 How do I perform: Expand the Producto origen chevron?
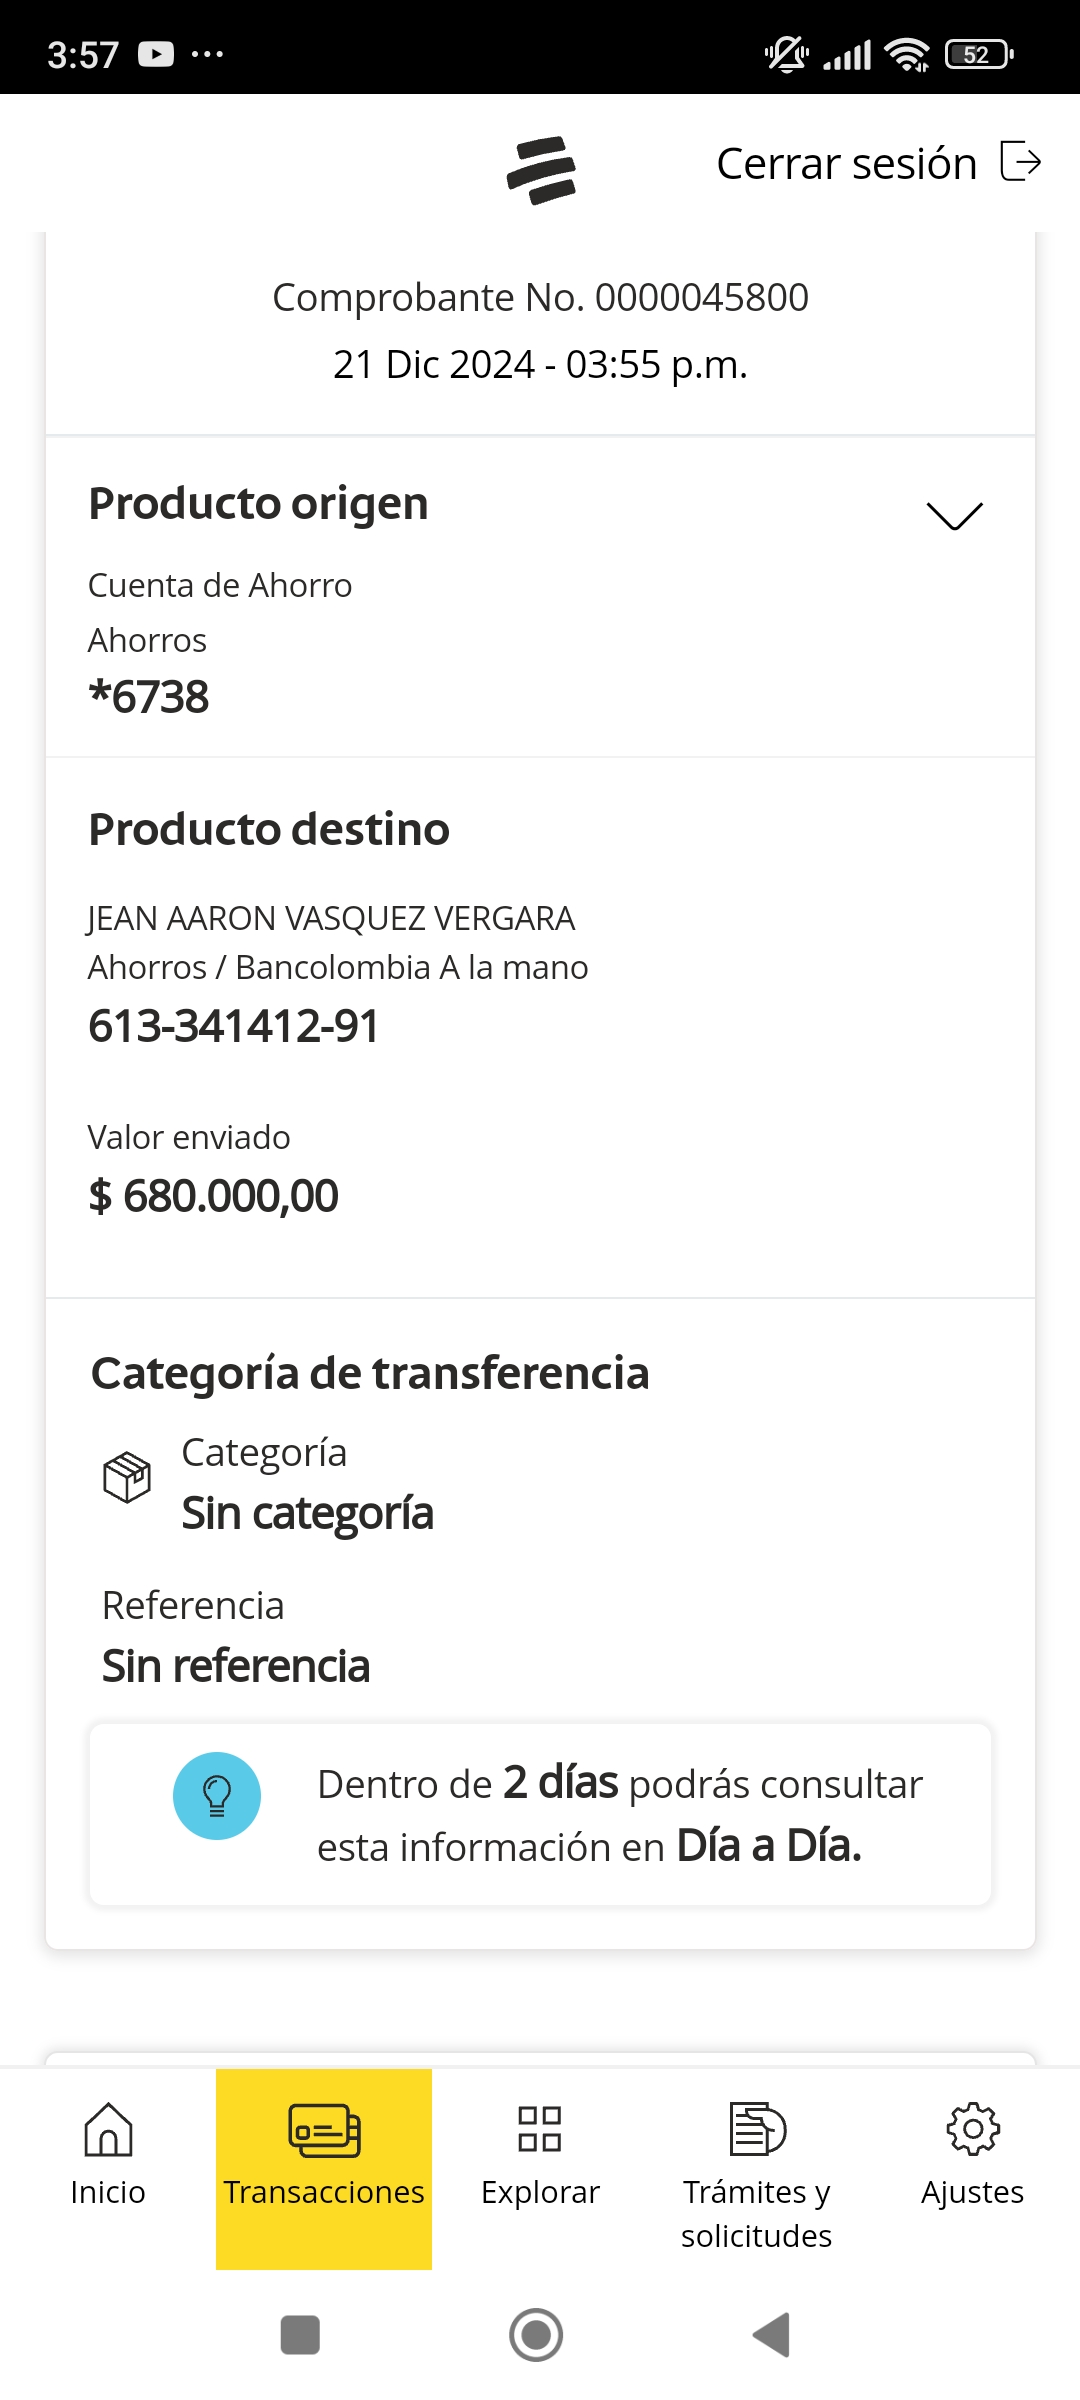(955, 515)
